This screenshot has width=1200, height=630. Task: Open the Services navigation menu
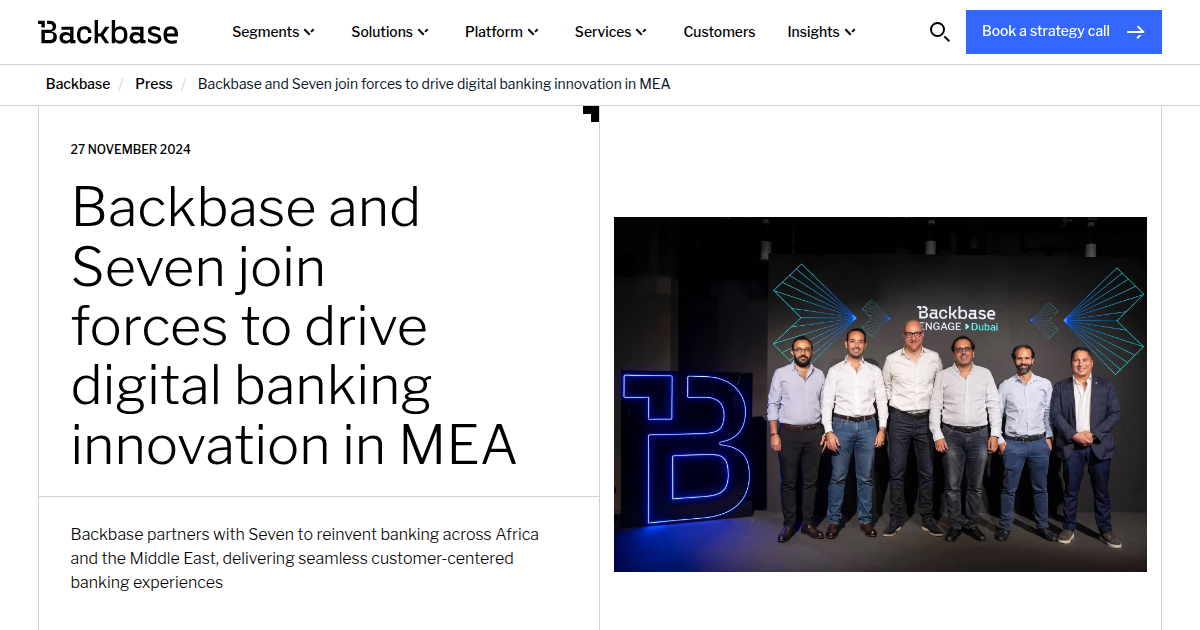point(603,31)
